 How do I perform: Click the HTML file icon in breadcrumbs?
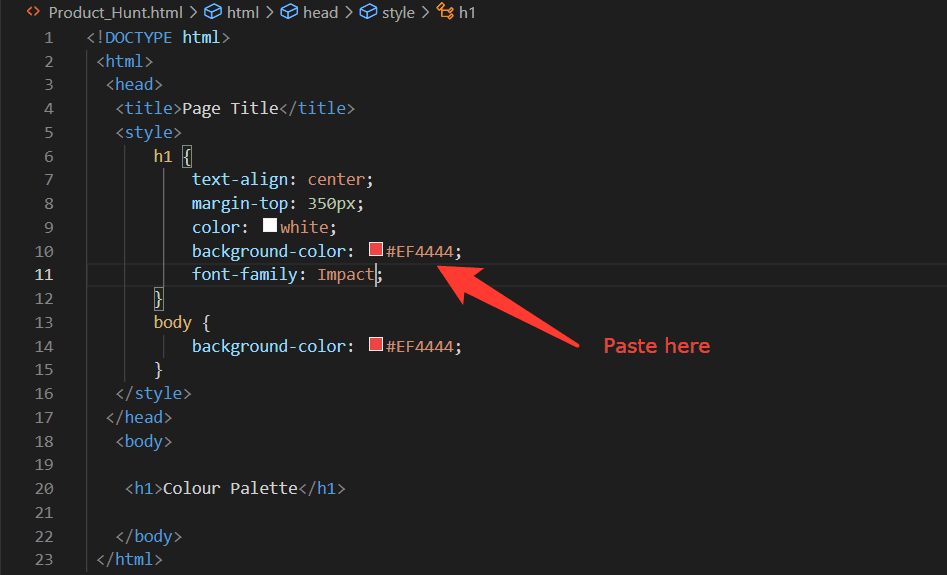33,13
